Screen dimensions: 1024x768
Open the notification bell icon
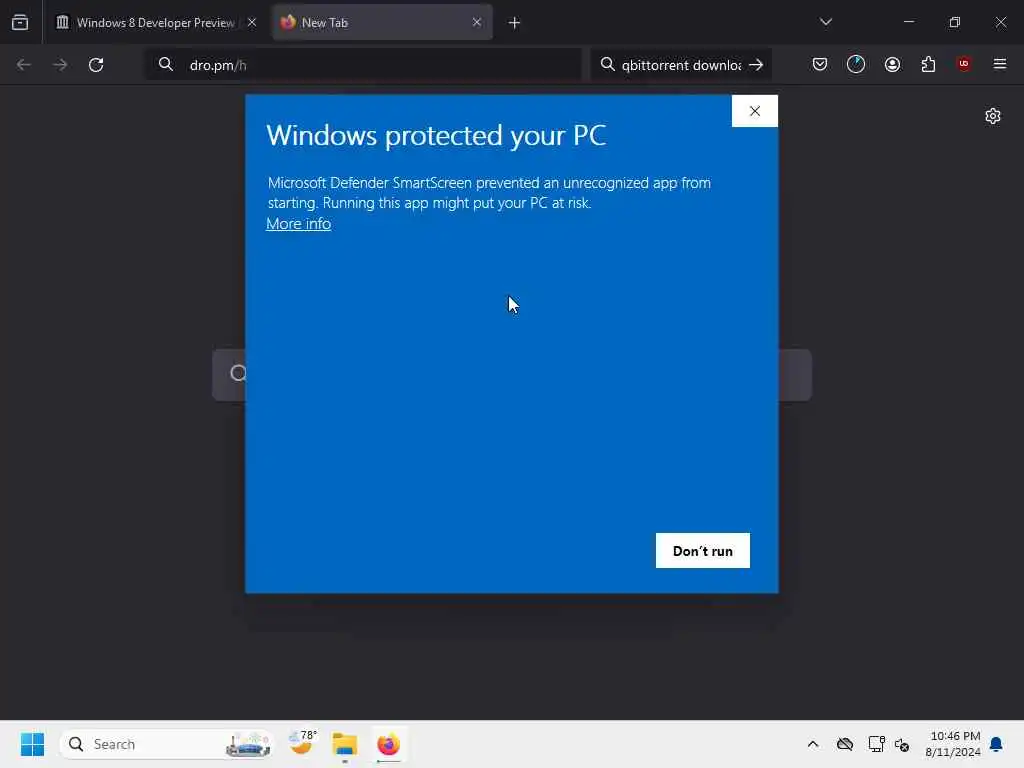[x=997, y=744]
